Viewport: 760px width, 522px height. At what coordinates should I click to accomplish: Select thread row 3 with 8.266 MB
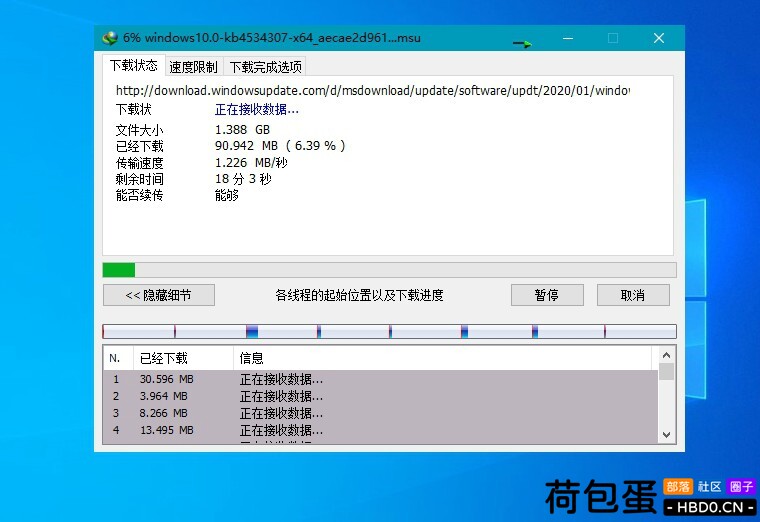[380, 413]
